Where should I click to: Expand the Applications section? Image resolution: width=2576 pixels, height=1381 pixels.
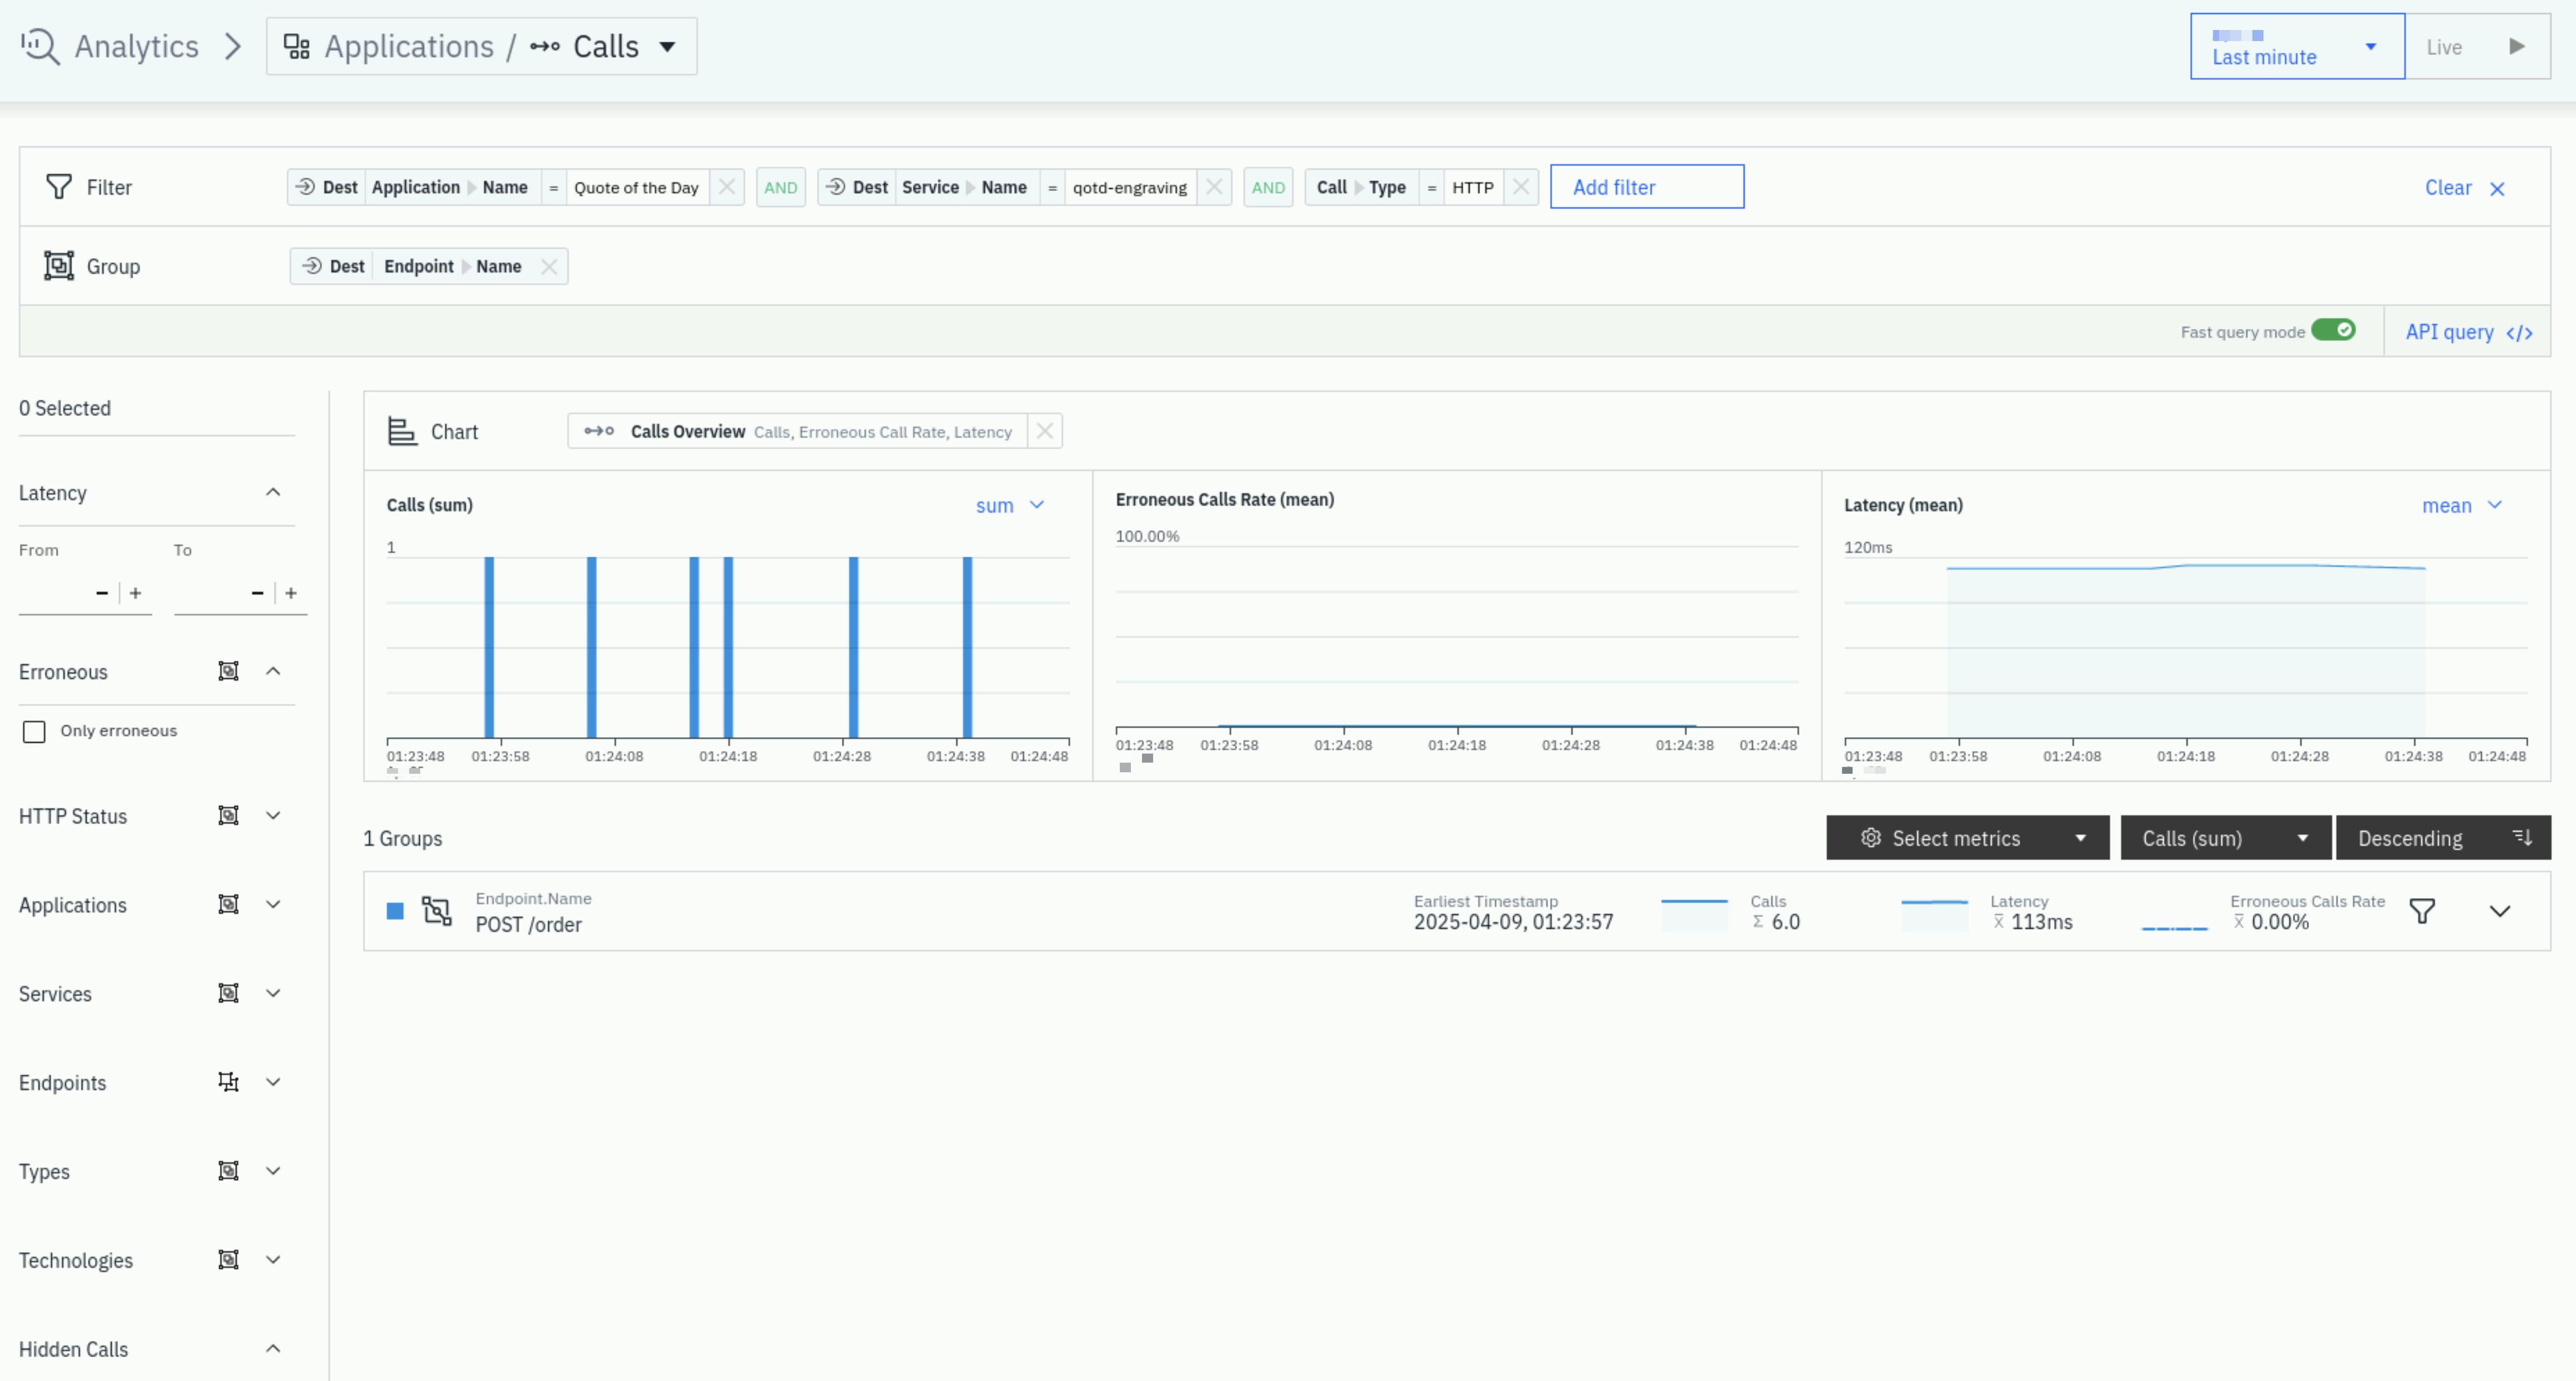(x=273, y=905)
